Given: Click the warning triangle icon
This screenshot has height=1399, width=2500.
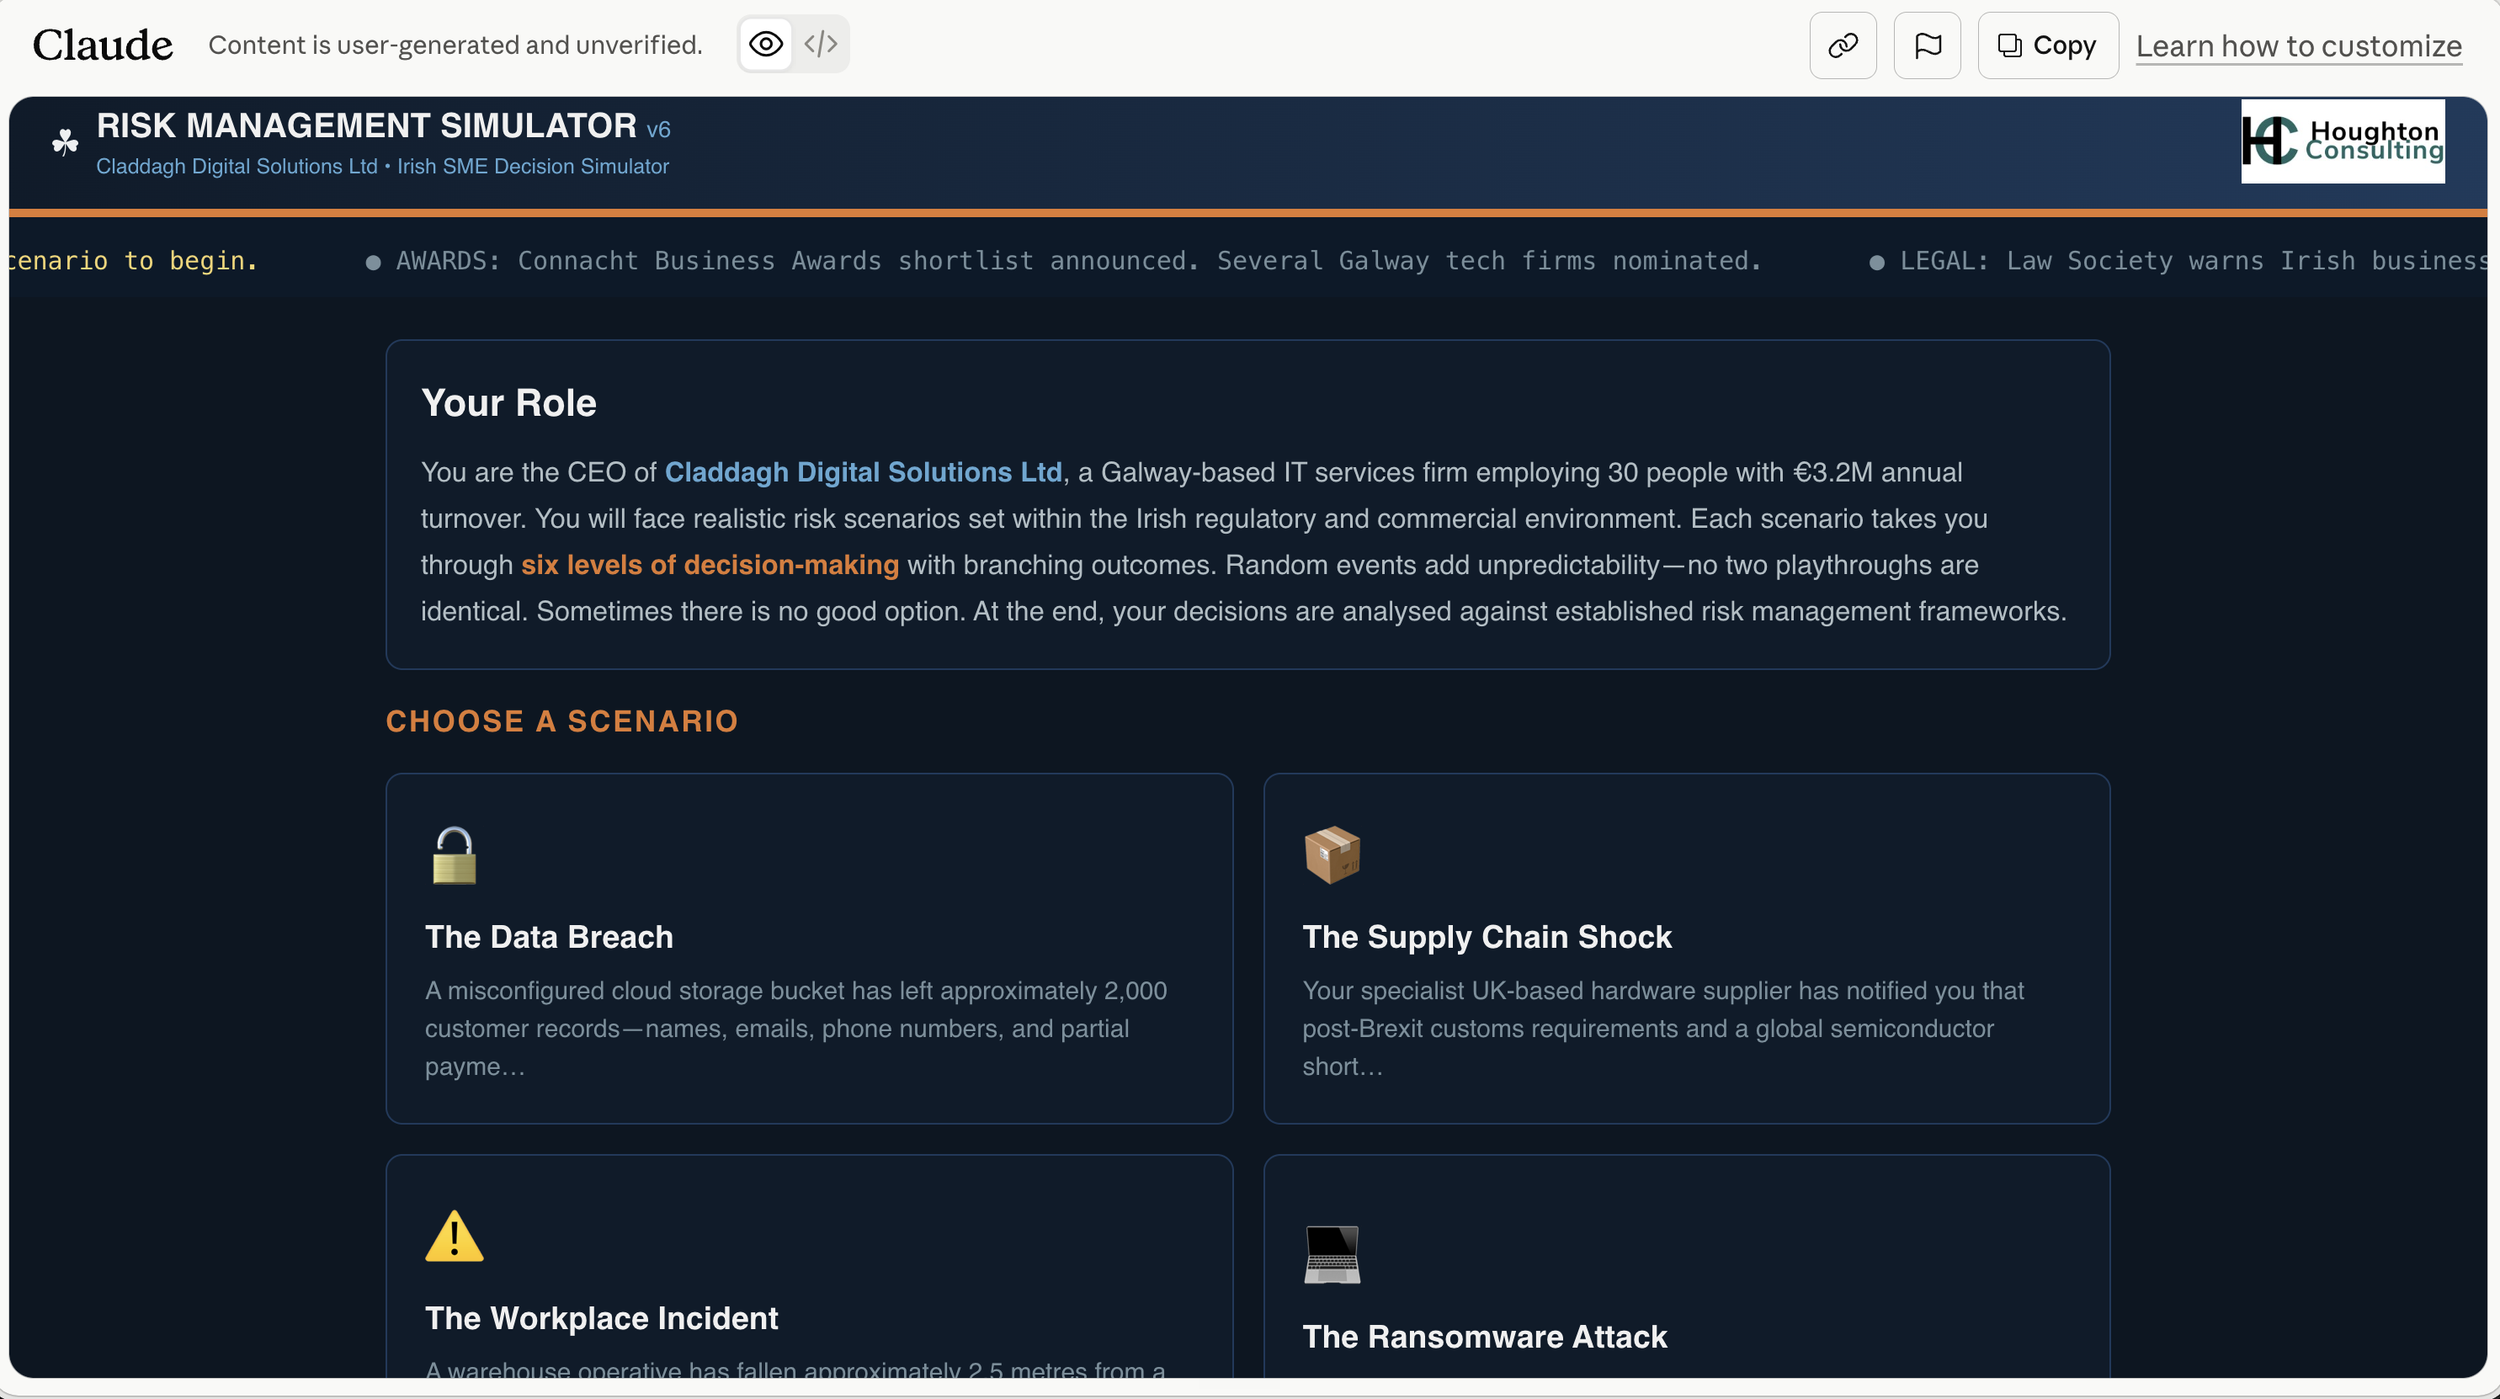Looking at the screenshot, I should point(454,1237).
